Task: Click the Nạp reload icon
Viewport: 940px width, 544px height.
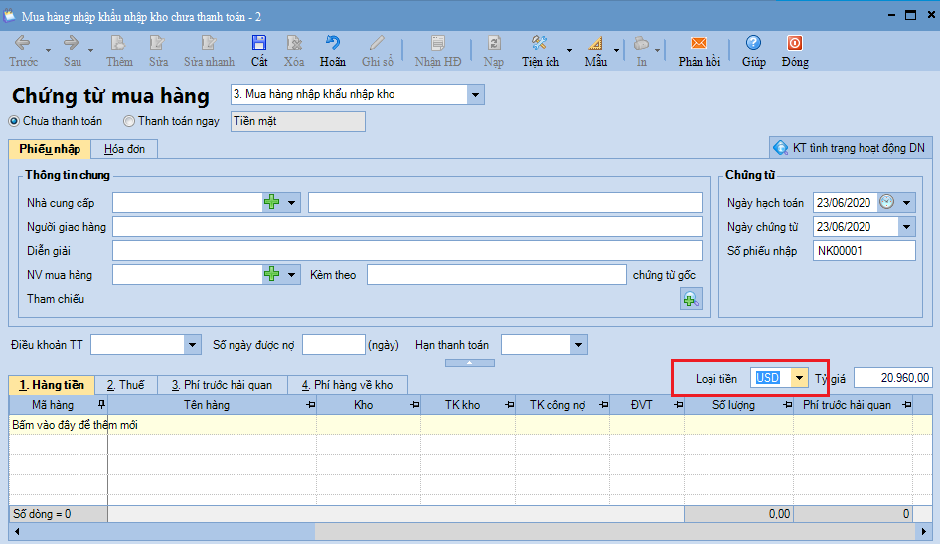Action: click(493, 50)
